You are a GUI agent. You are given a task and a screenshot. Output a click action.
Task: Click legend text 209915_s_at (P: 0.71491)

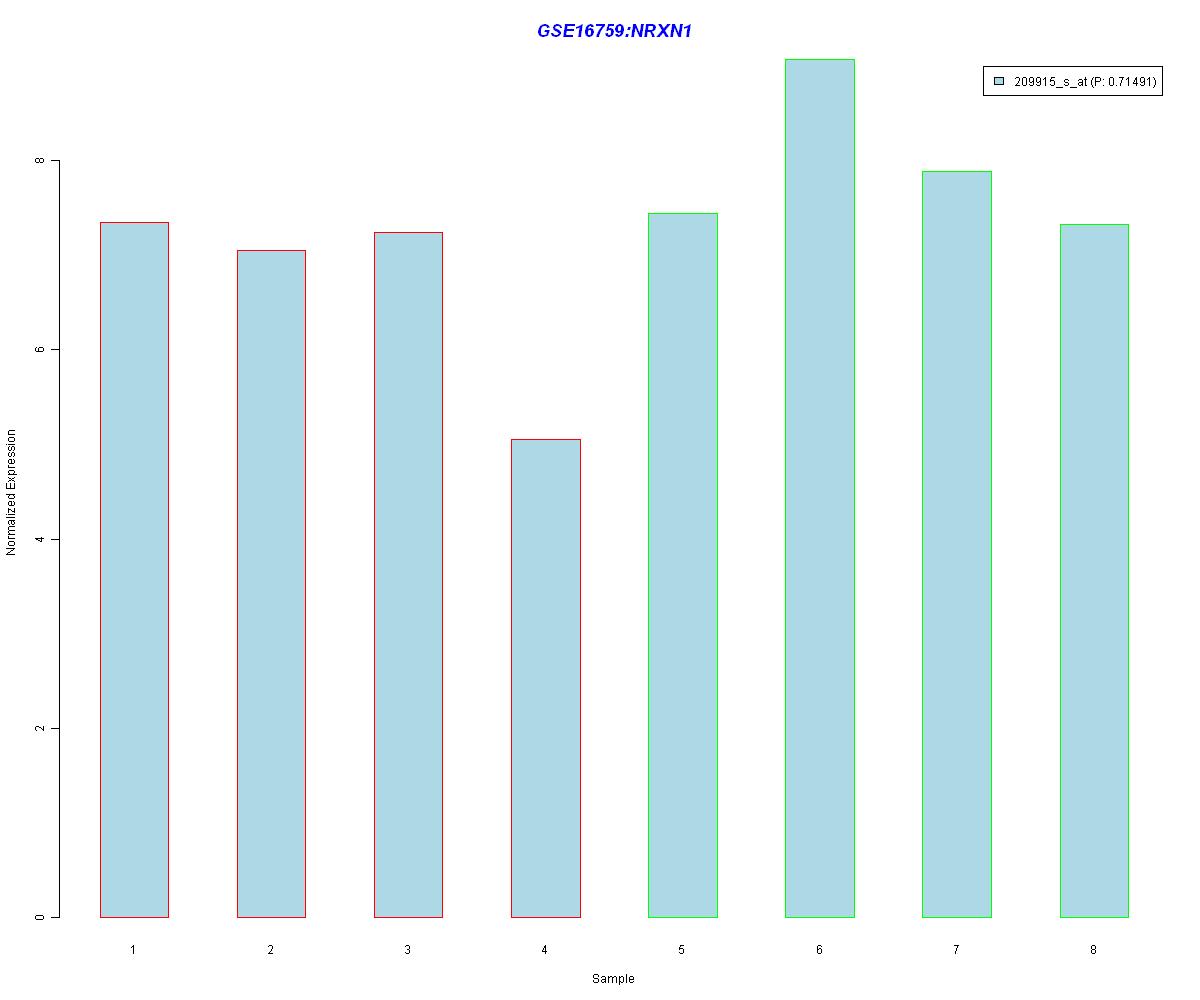[1085, 82]
